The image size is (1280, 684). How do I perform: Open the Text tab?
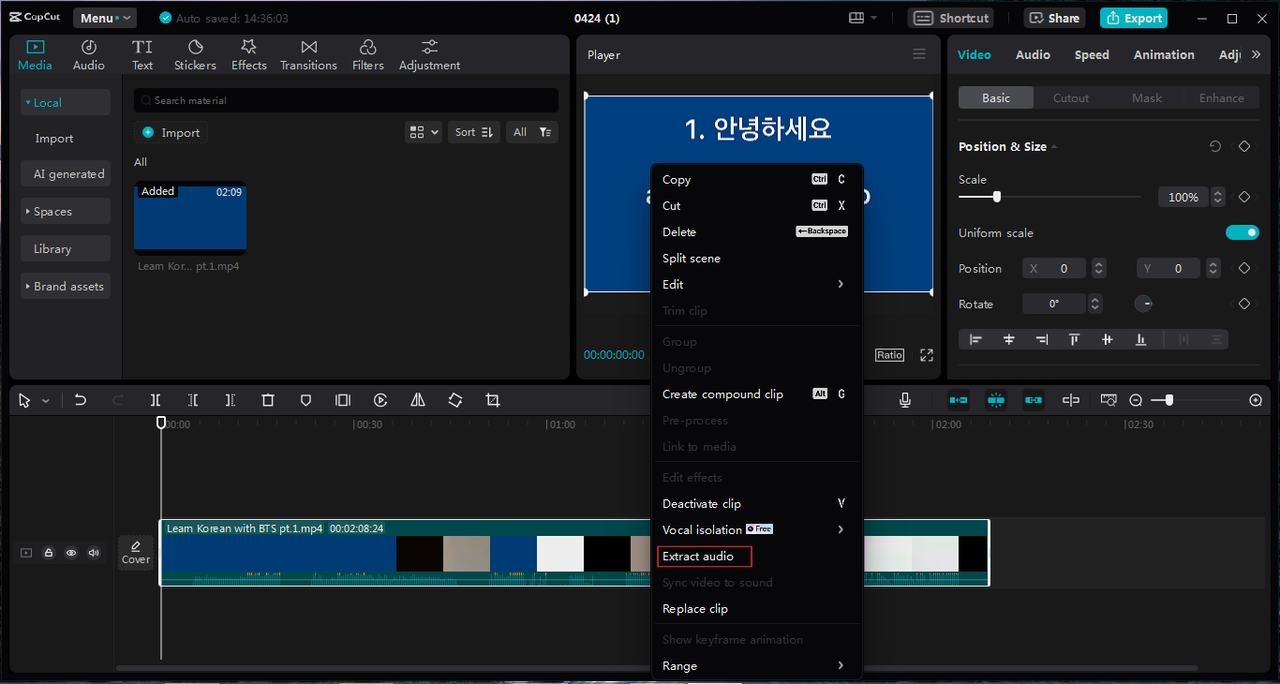tap(143, 55)
